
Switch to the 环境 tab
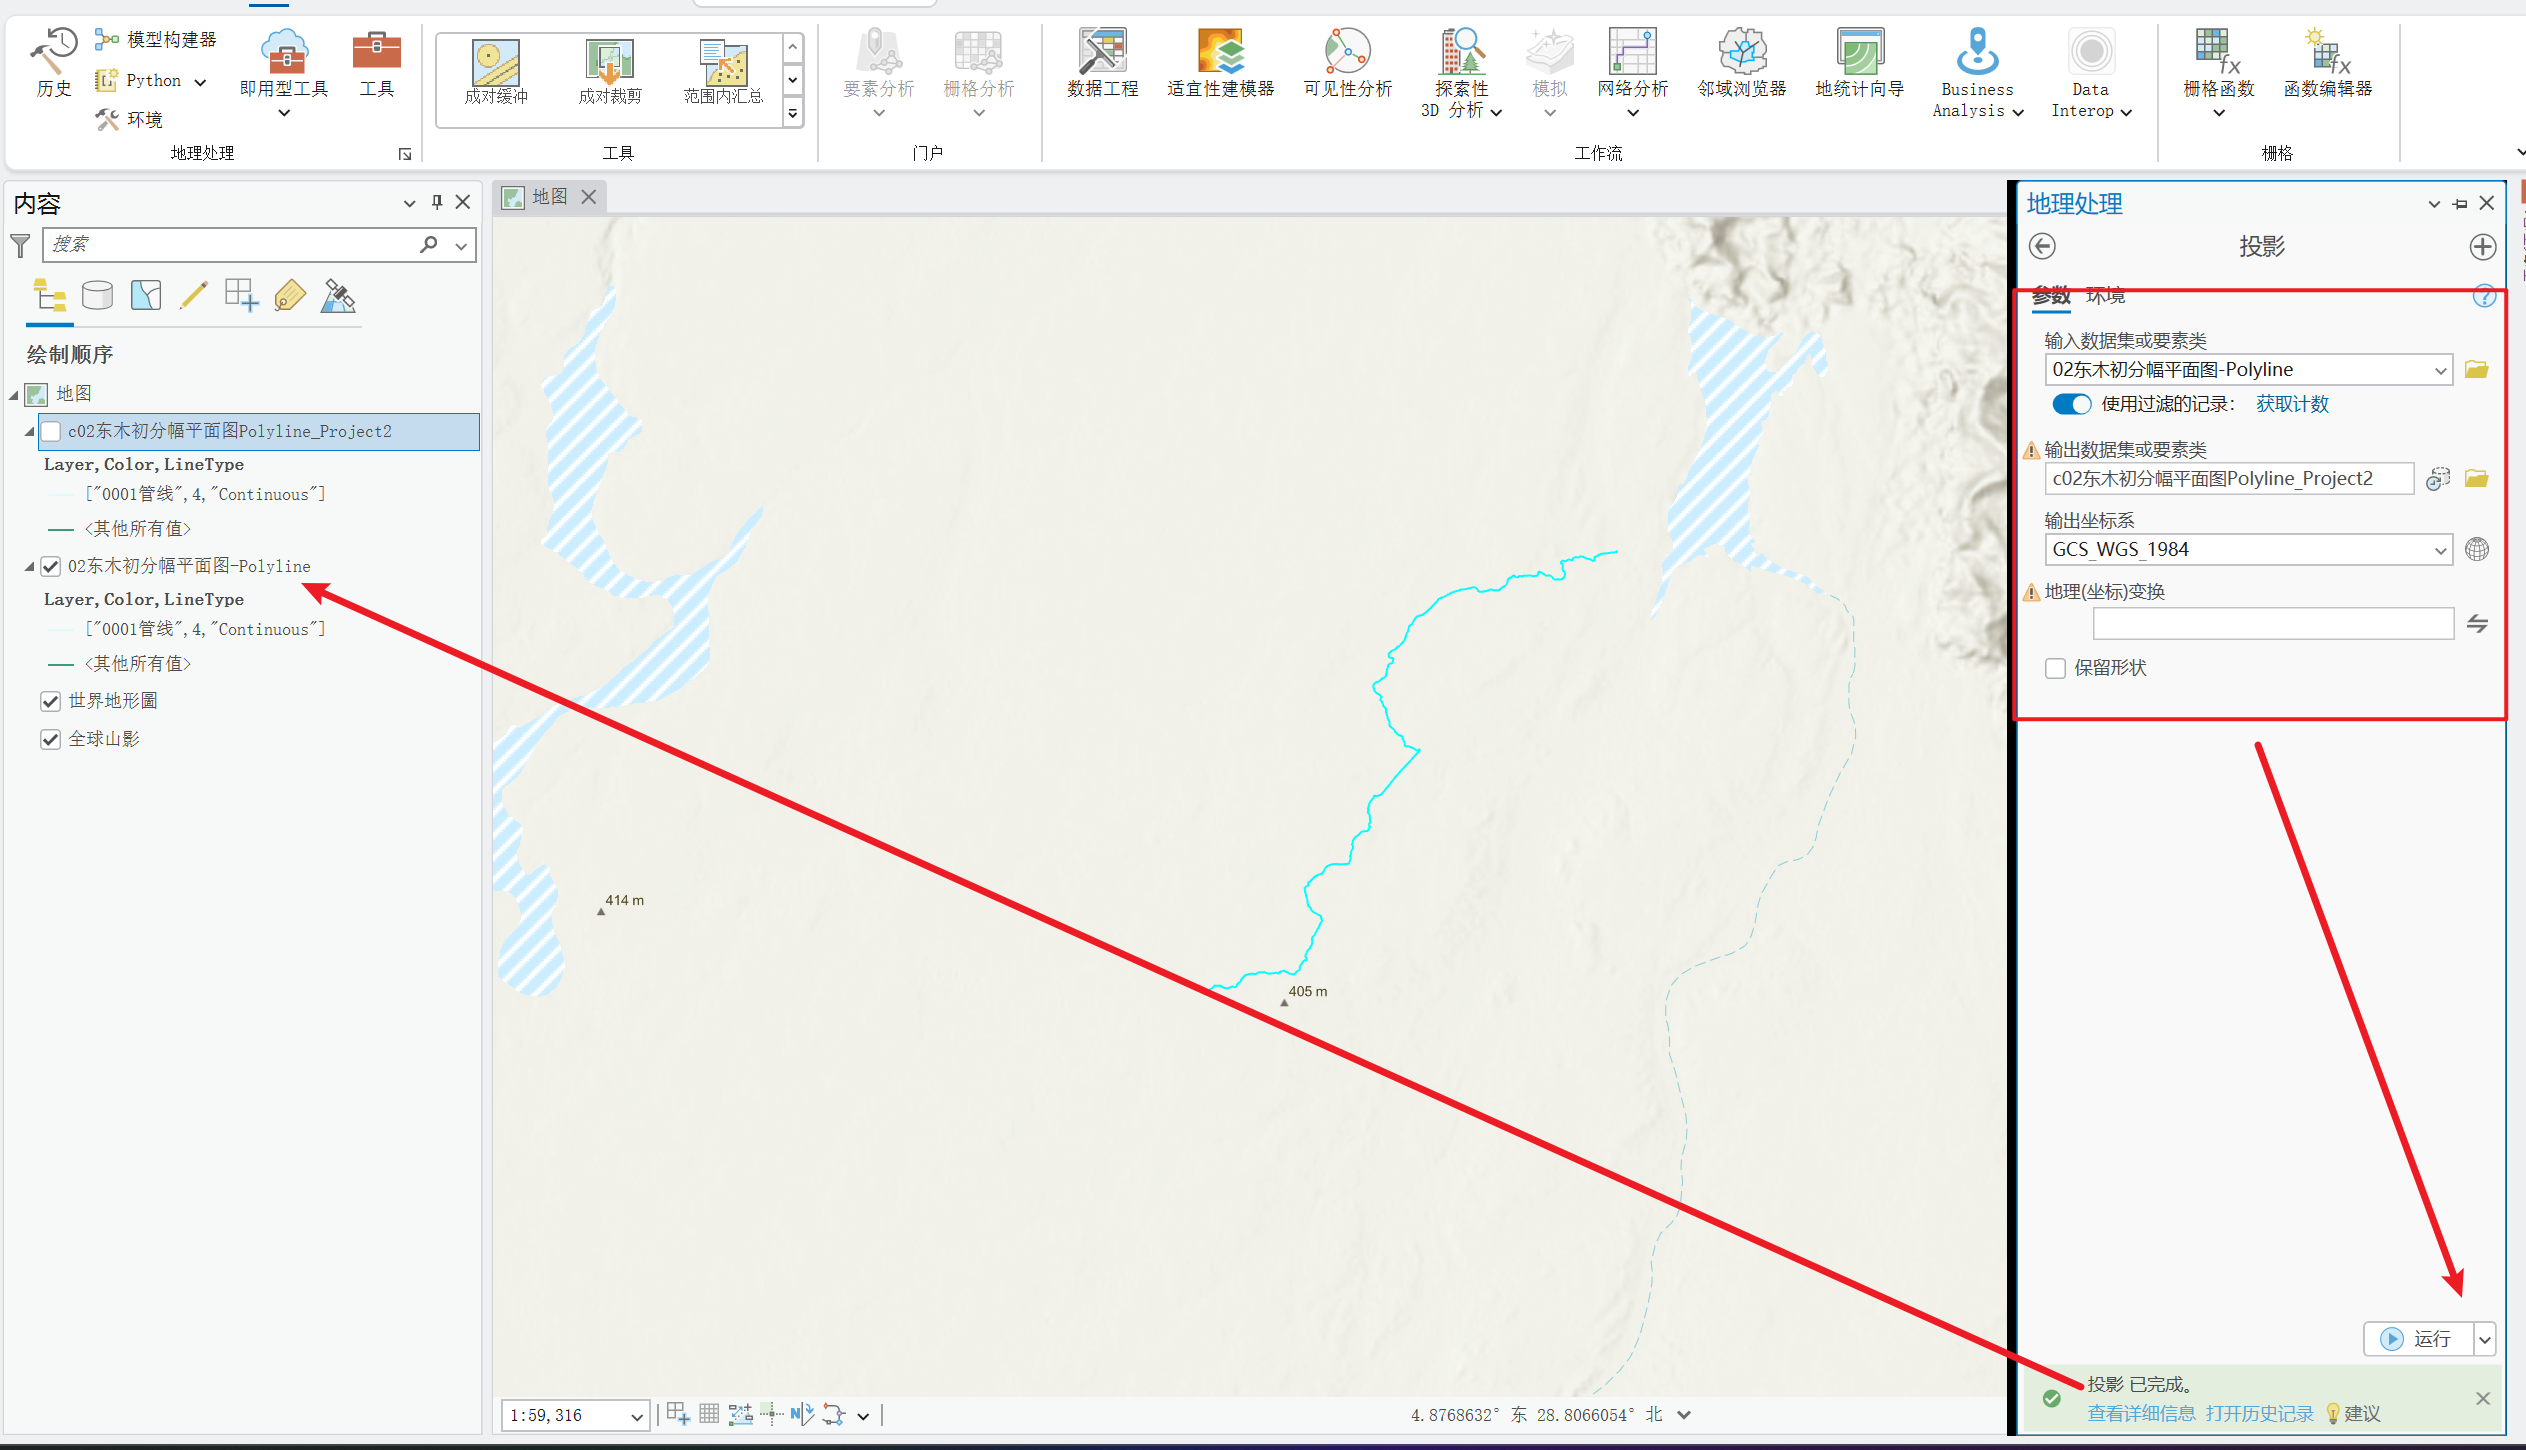tap(2106, 296)
